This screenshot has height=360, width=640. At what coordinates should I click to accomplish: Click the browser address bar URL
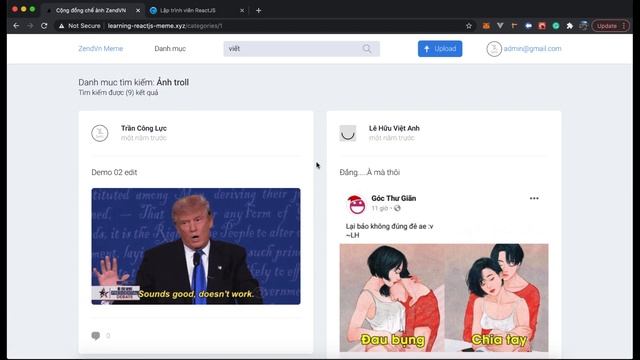165,26
